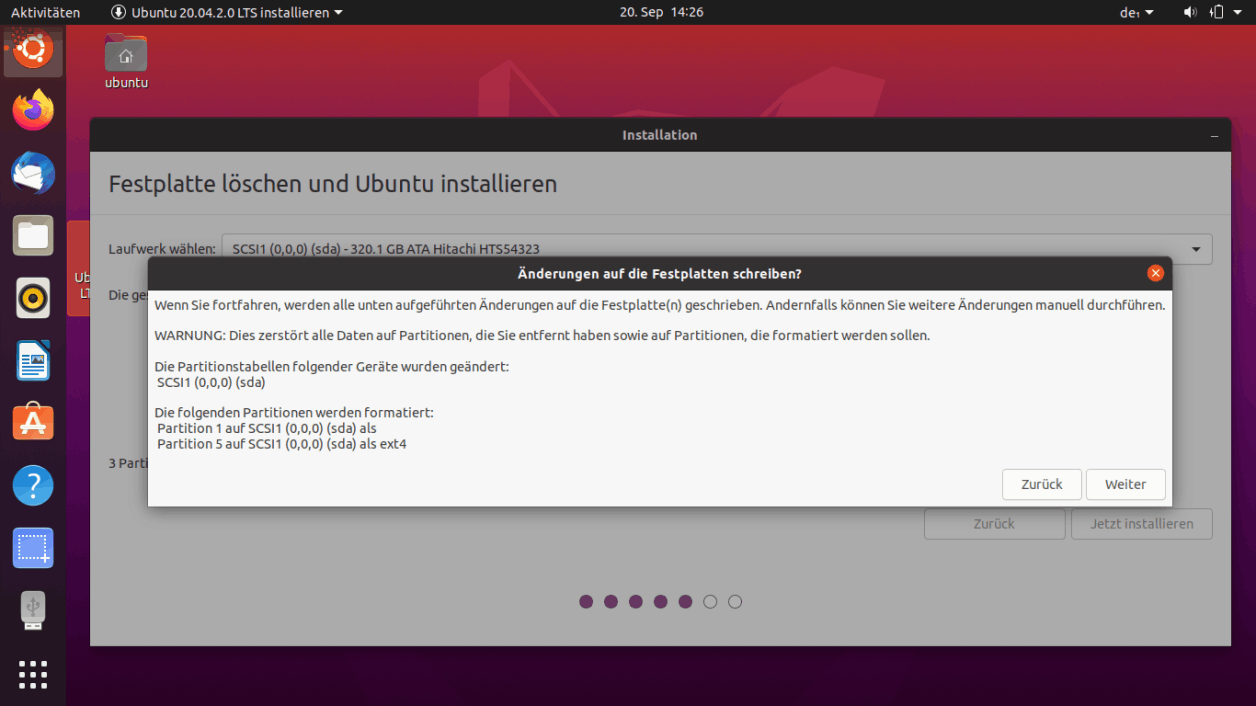Minimize the Installation window
This screenshot has width=1256, height=706.
[x=1214, y=135]
